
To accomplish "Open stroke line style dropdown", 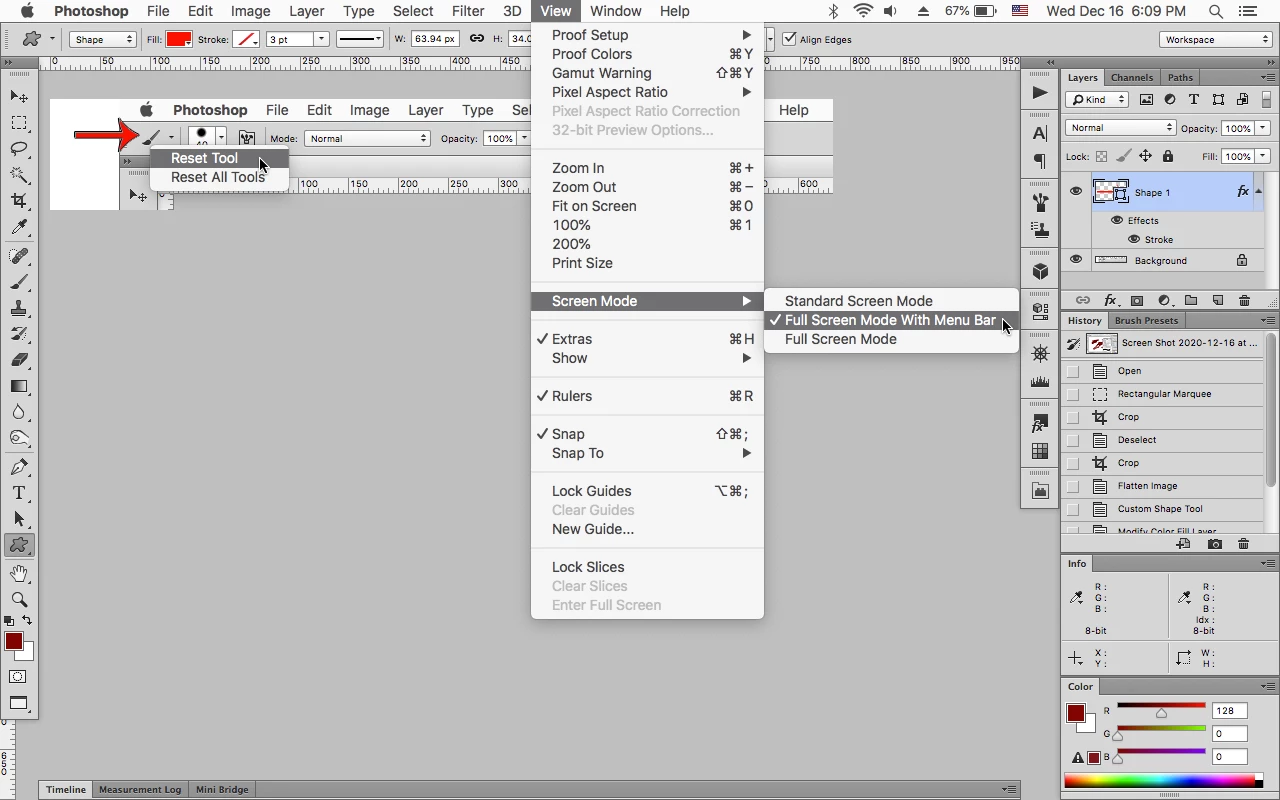I will click(360, 39).
